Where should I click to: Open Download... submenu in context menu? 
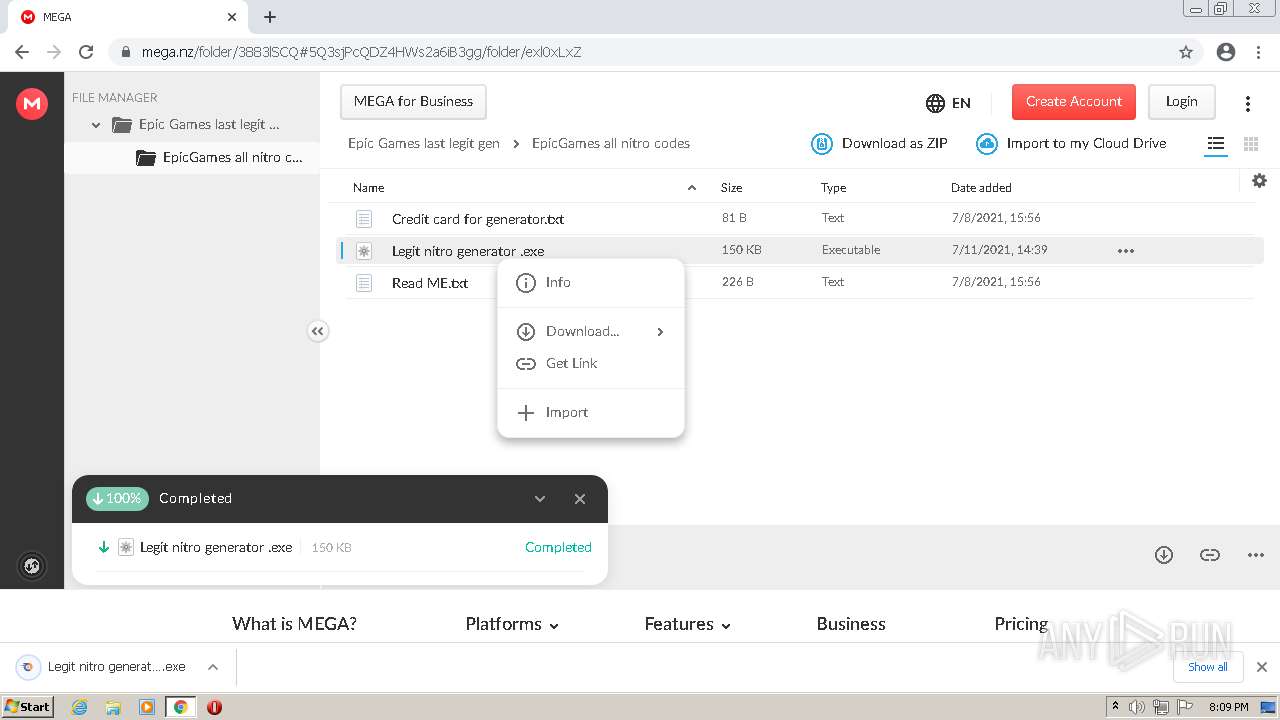[590, 332]
